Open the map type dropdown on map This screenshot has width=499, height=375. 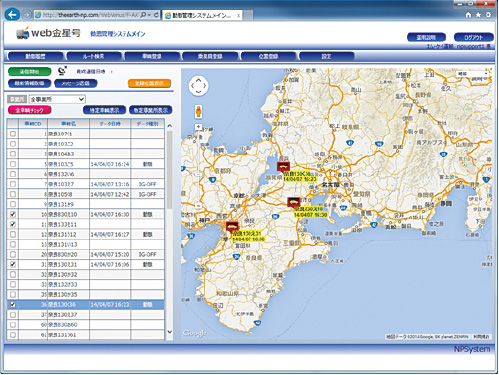pyautogui.click(x=472, y=73)
